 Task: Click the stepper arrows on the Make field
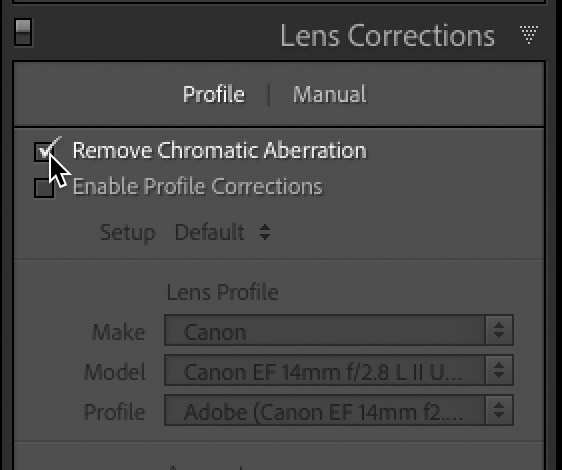[x=499, y=331]
